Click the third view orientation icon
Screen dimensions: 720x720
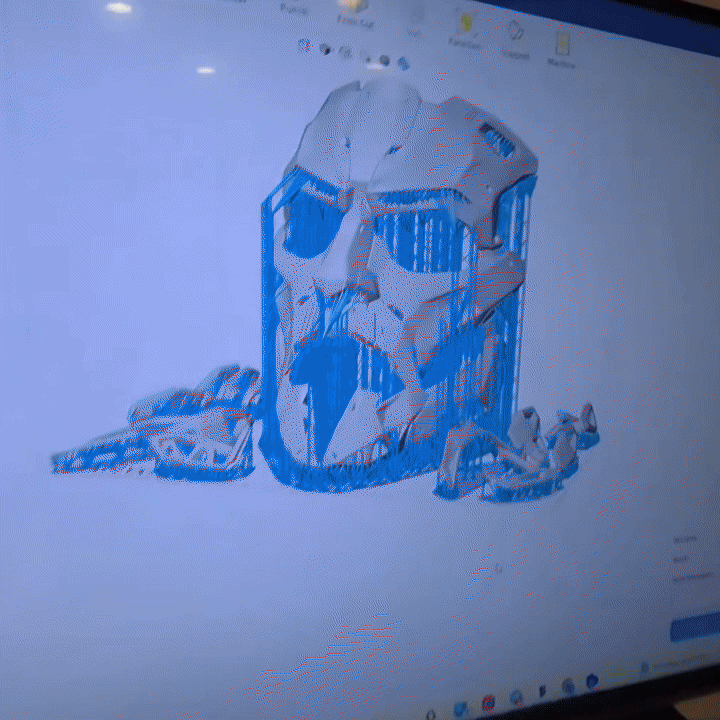[345, 53]
